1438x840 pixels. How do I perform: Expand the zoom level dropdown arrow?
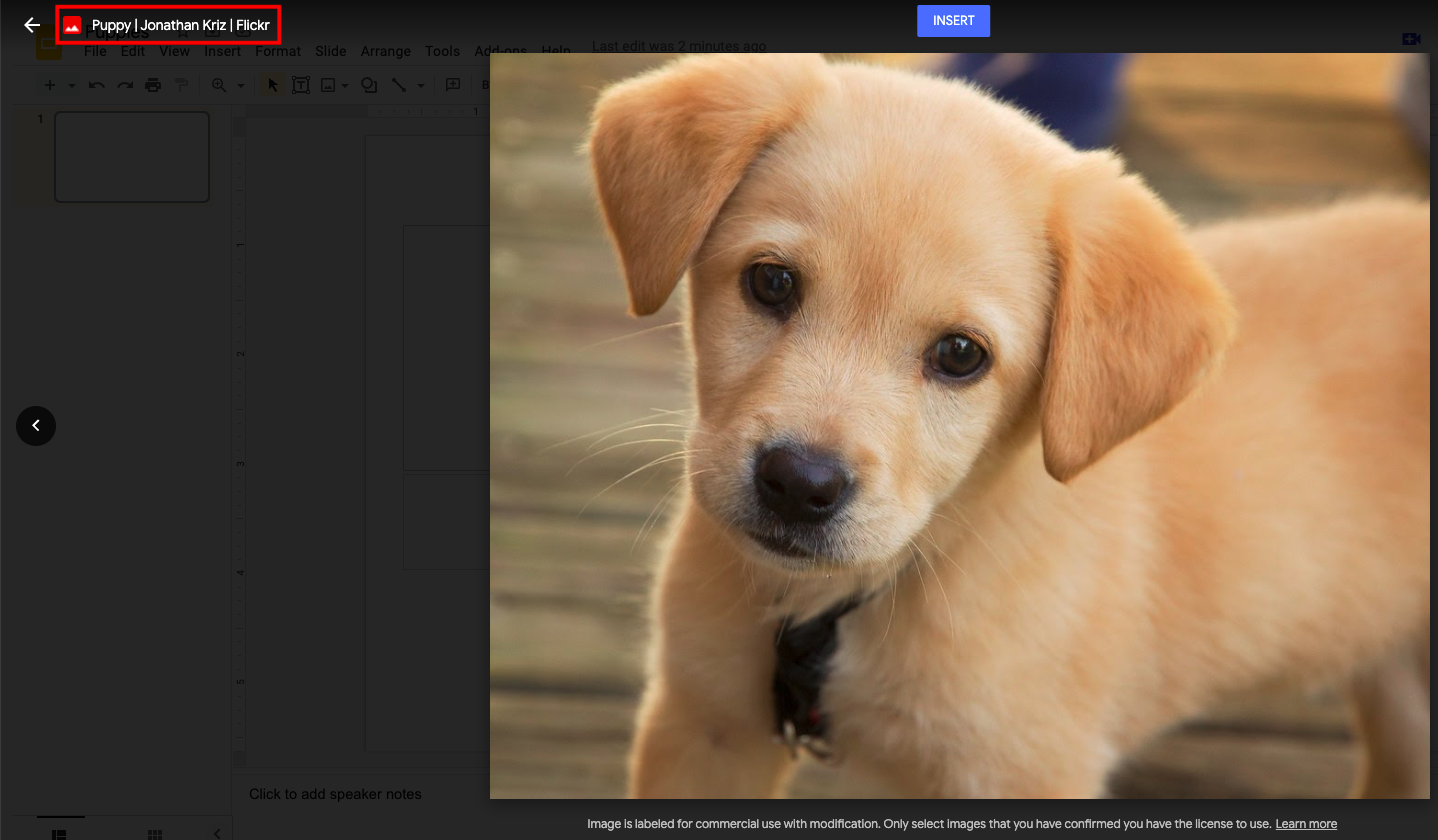click(241, 86)
